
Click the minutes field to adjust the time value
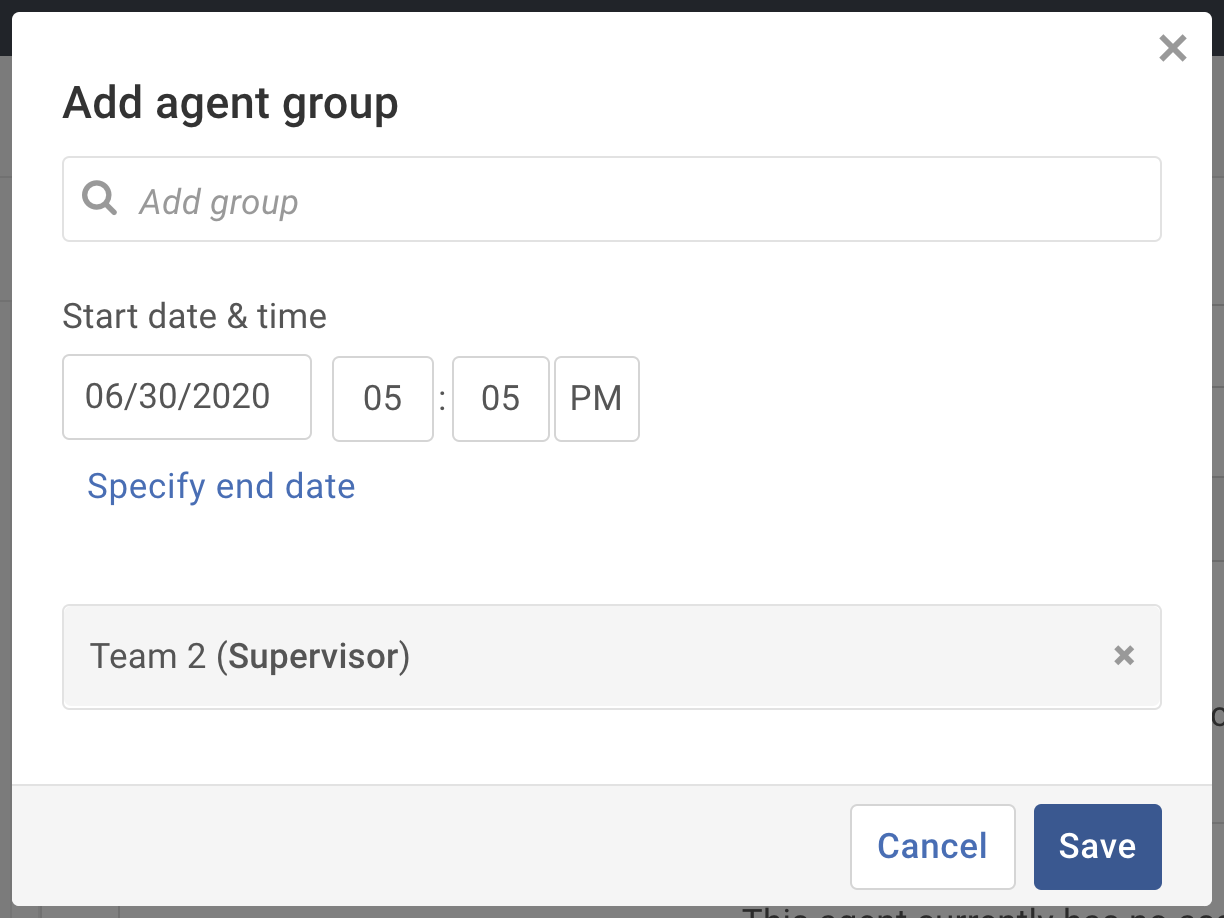500,398
